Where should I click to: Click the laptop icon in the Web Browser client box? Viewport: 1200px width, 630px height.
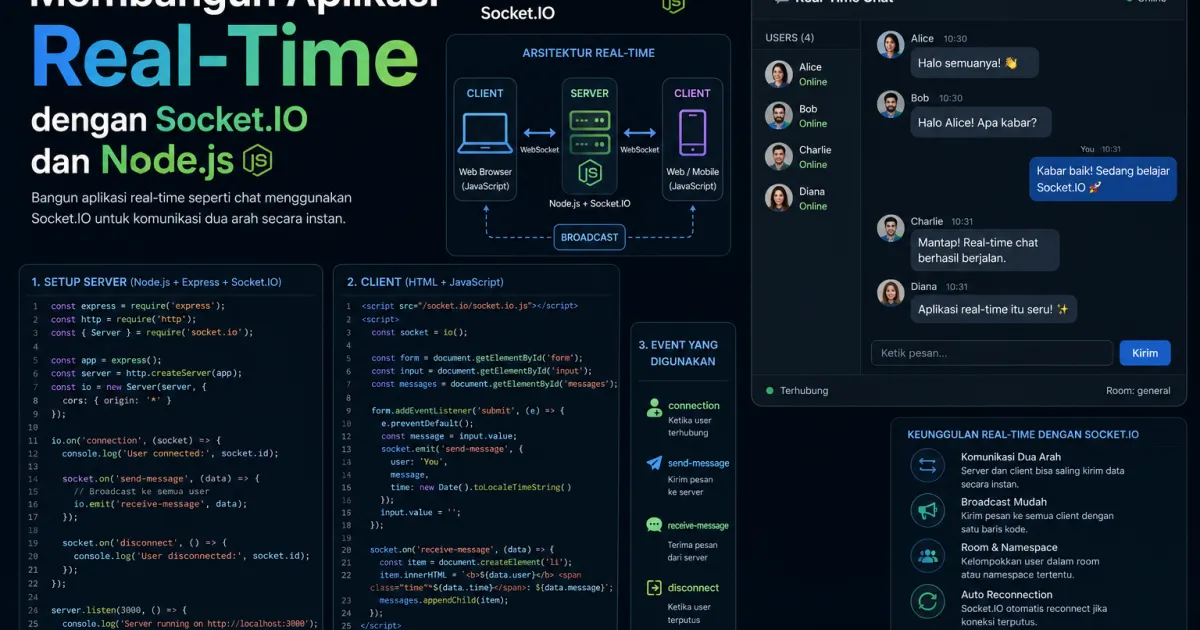(x=485, y=132)
